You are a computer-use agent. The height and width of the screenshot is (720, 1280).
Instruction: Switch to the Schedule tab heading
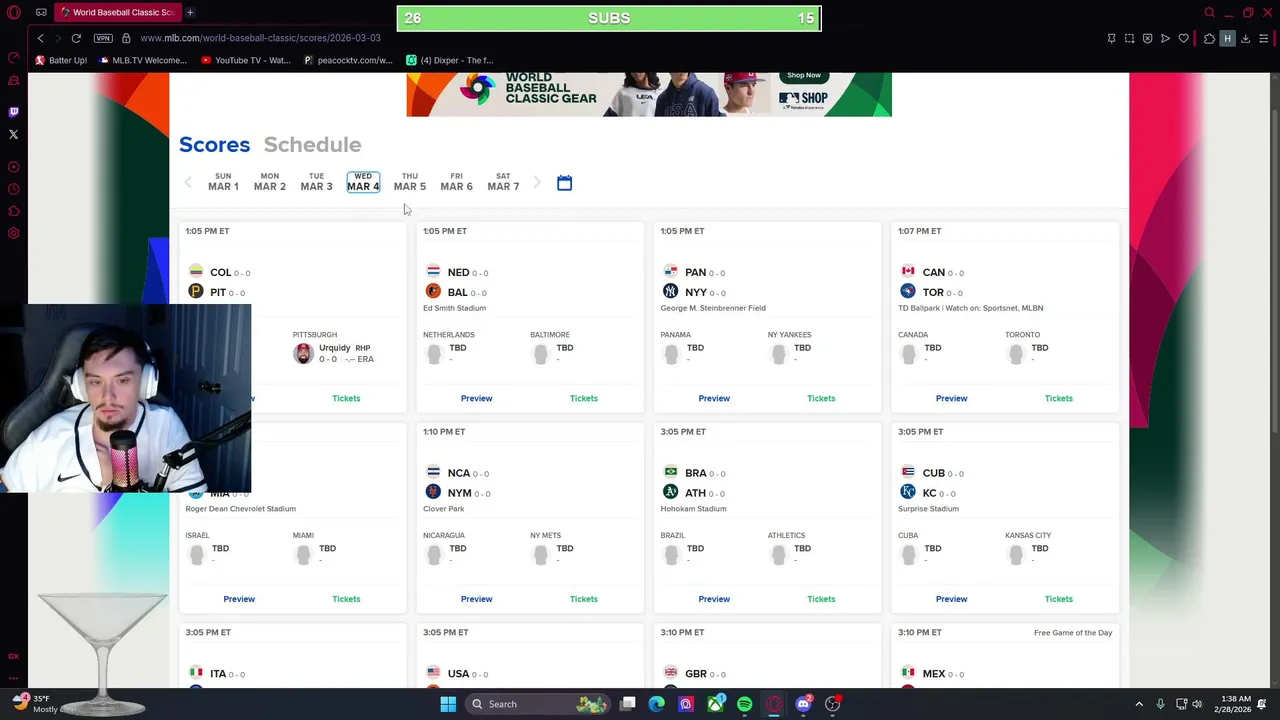click(312, 145)
